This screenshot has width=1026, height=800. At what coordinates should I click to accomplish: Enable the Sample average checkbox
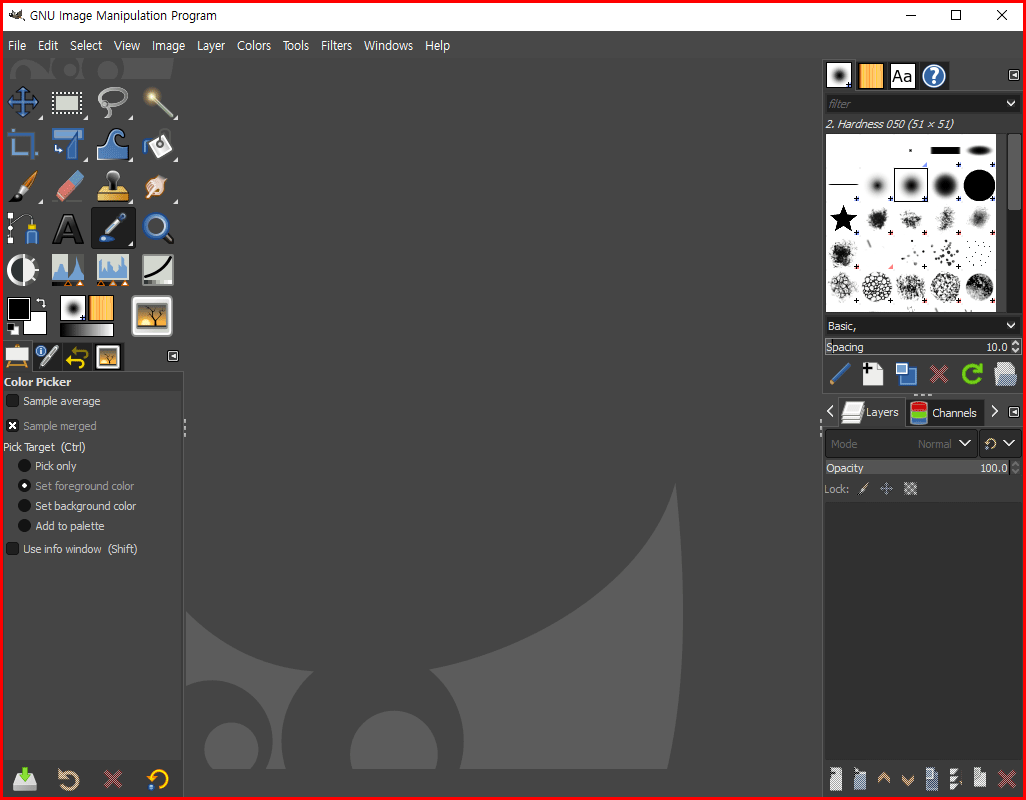point(12,401)
